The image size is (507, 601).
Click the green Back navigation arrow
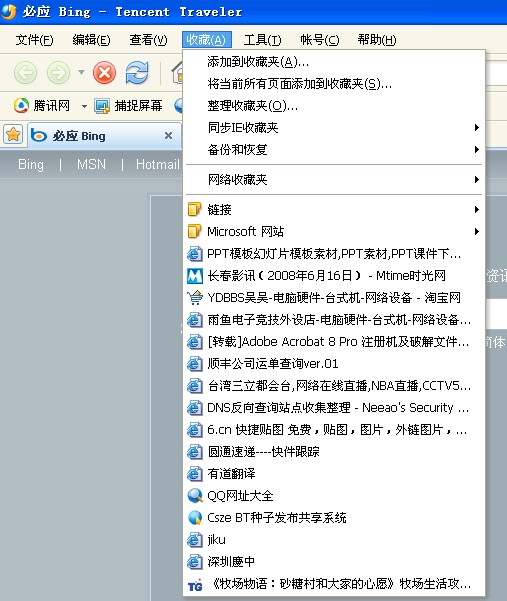25,72
